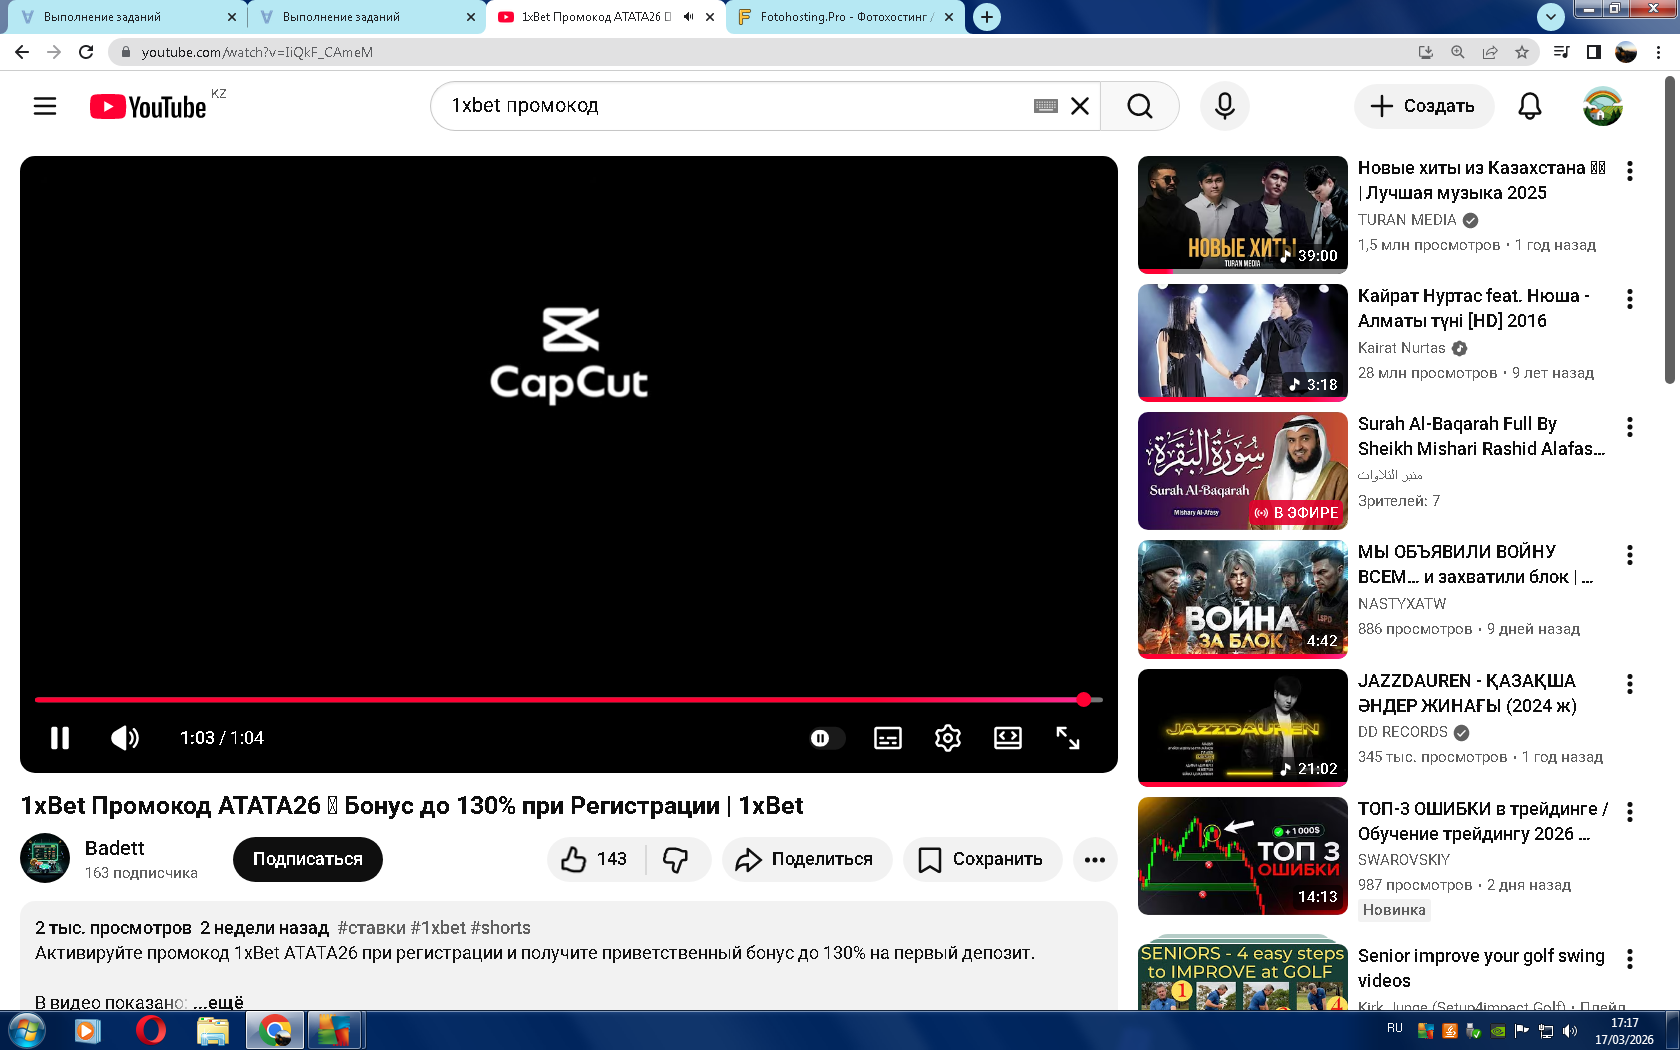This screenshot has width=1680, height=1050.
Task: Save the video with Сохранить
Action: click(982, 859)
